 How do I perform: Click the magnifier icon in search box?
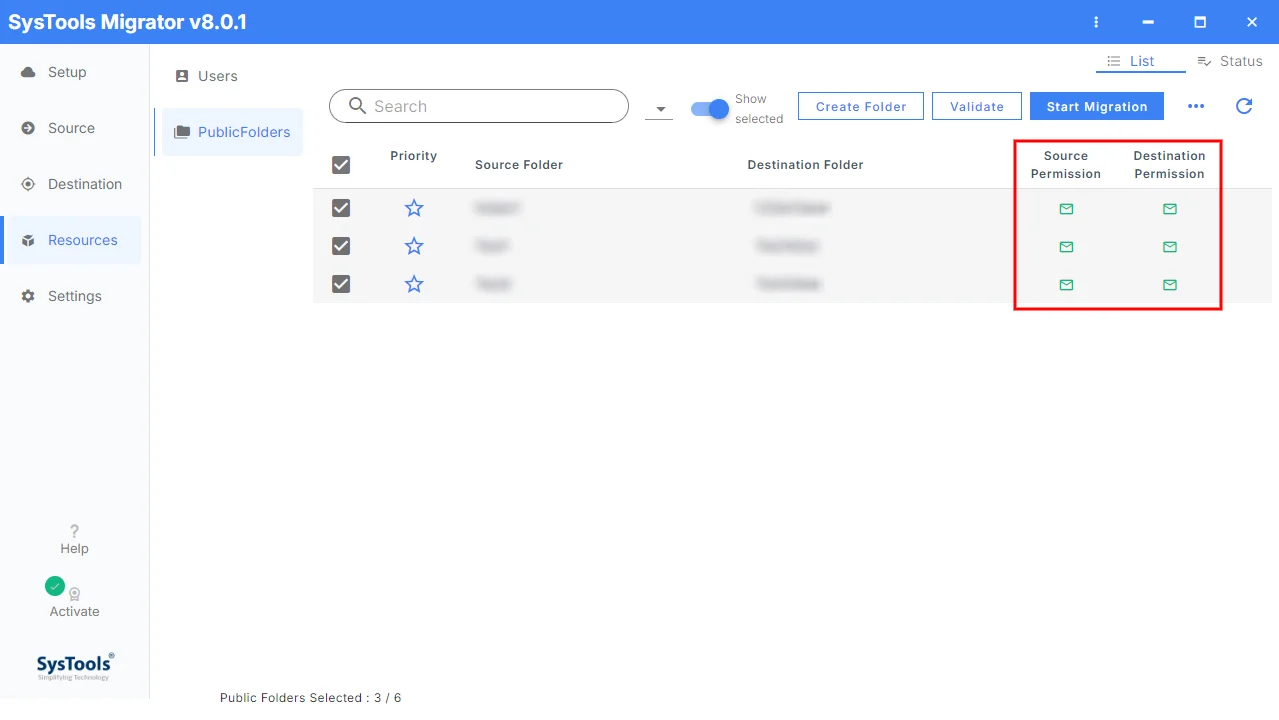(356, 106)
